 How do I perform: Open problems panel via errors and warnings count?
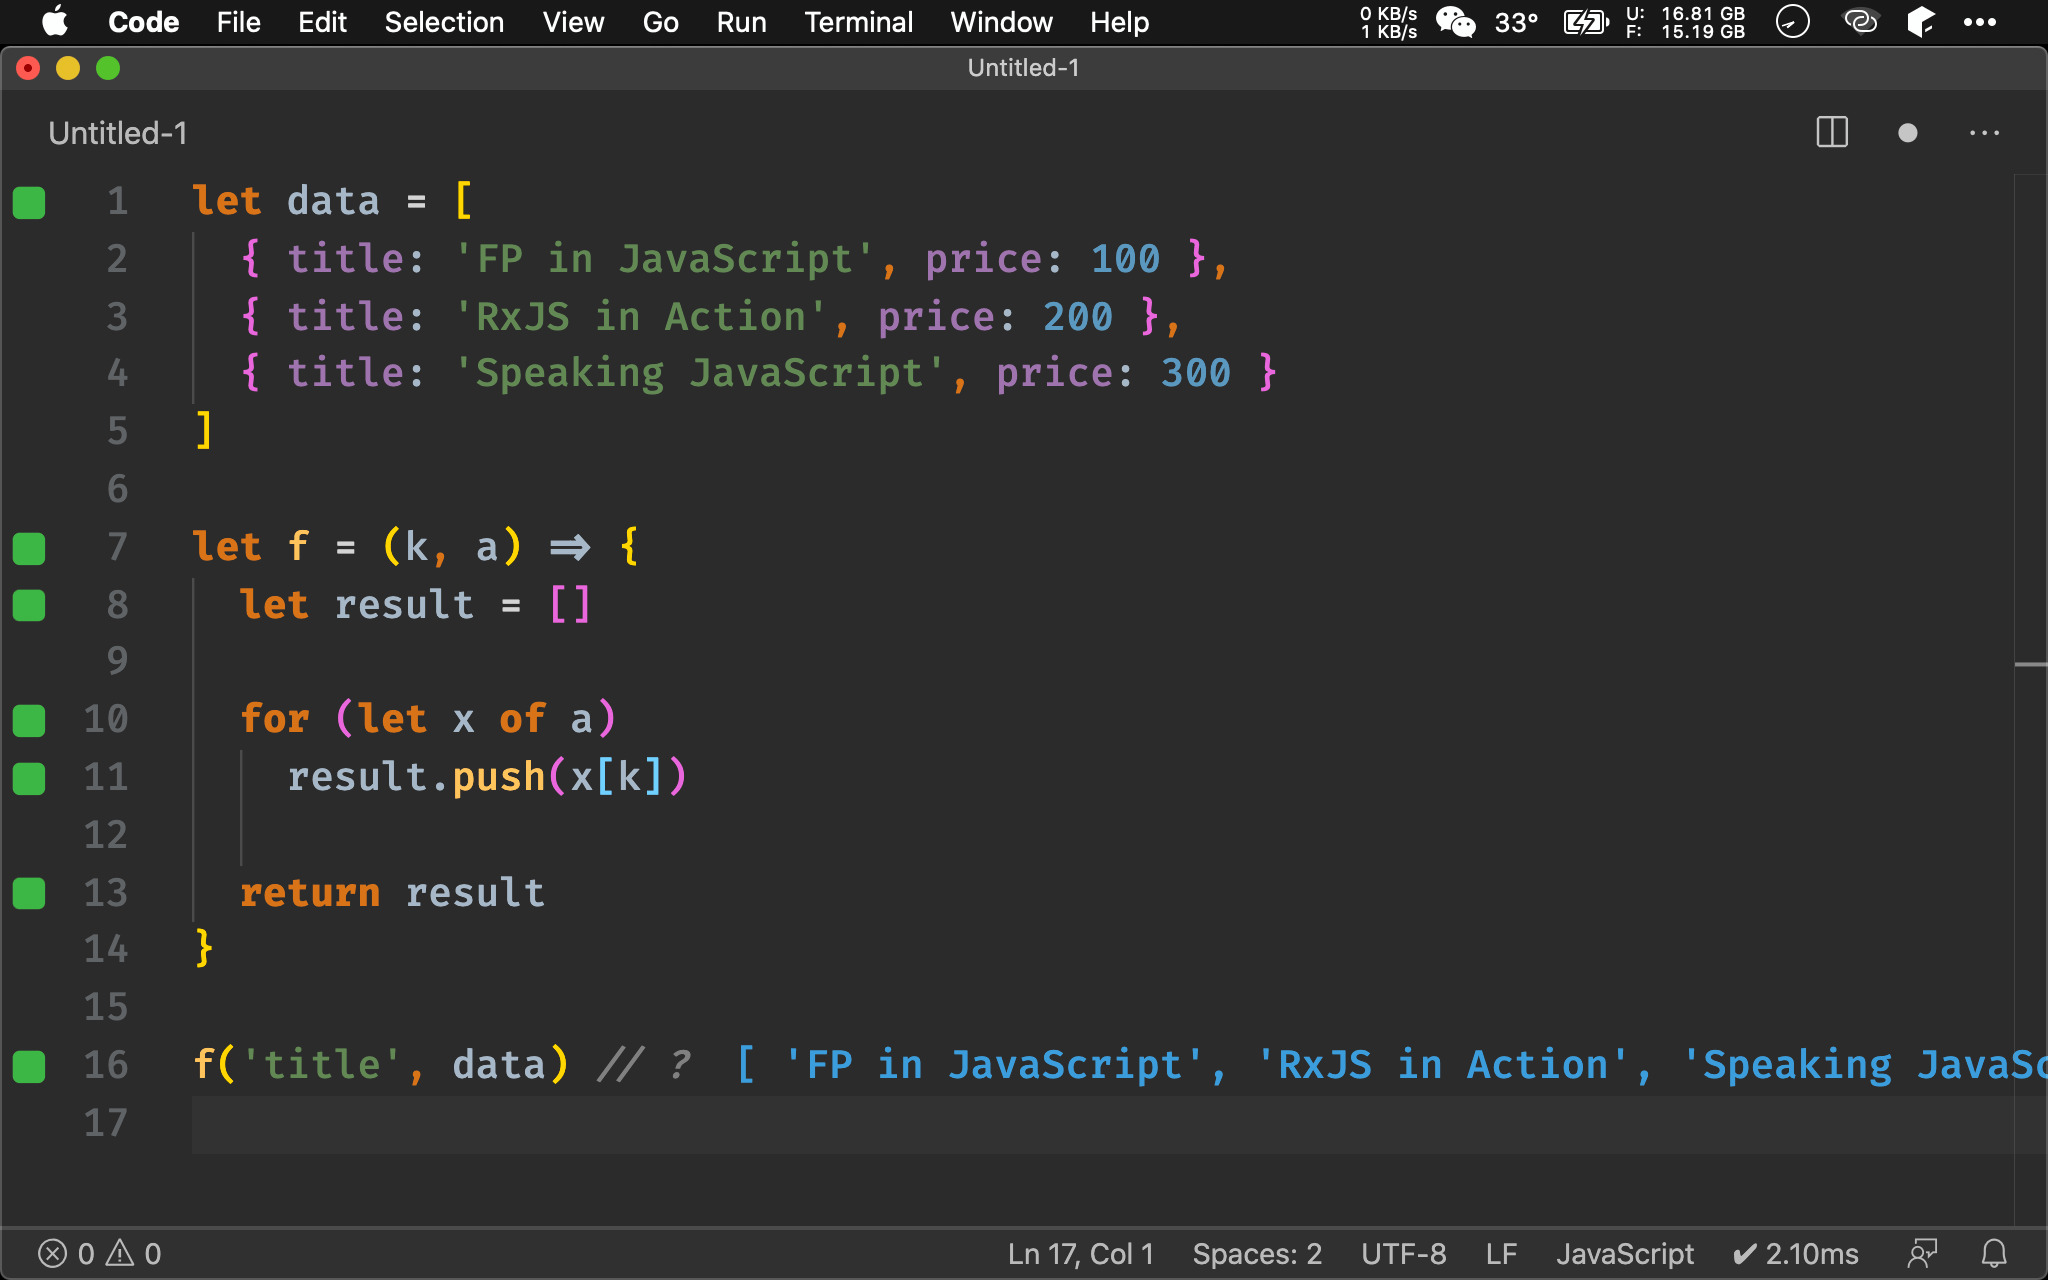(x=99, y=1254)
